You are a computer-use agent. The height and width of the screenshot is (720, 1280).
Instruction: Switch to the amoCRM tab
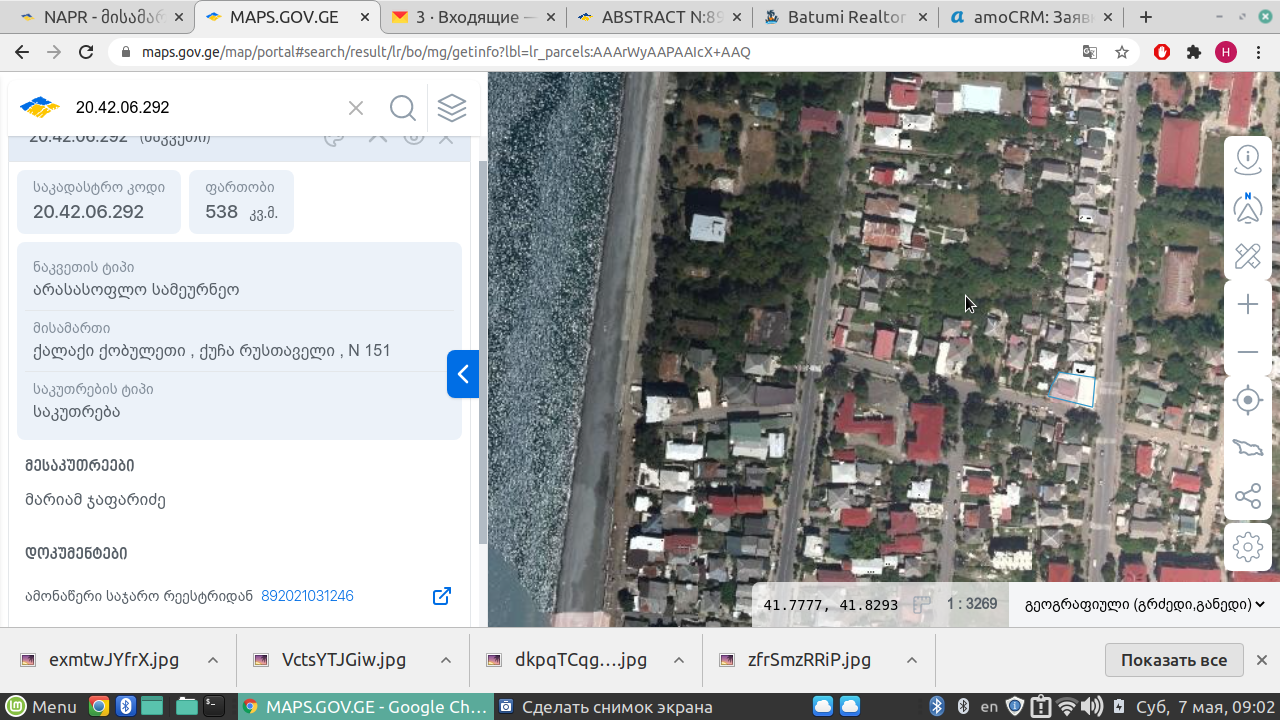pyautogui.click(x=1031, y=17)
